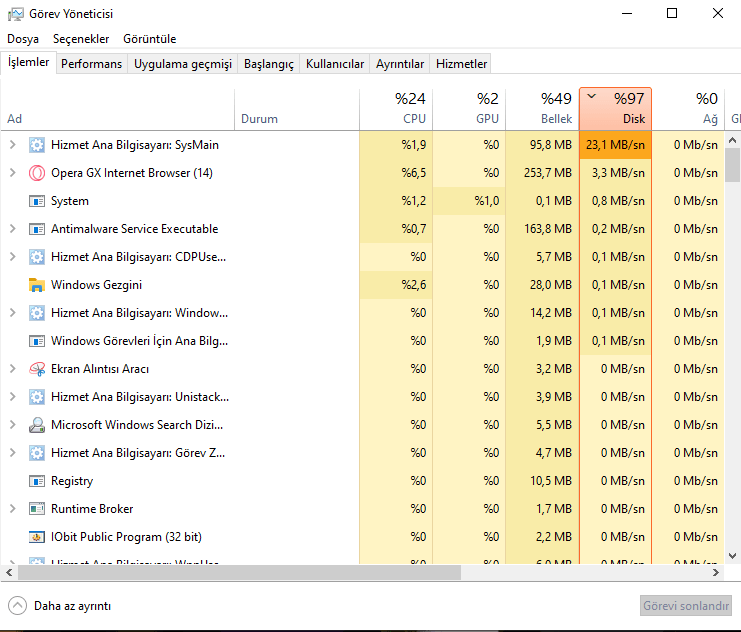
Task: Click the vertical scrollbar down arrow
Action: pyautogui.click(x=732, y=556)
